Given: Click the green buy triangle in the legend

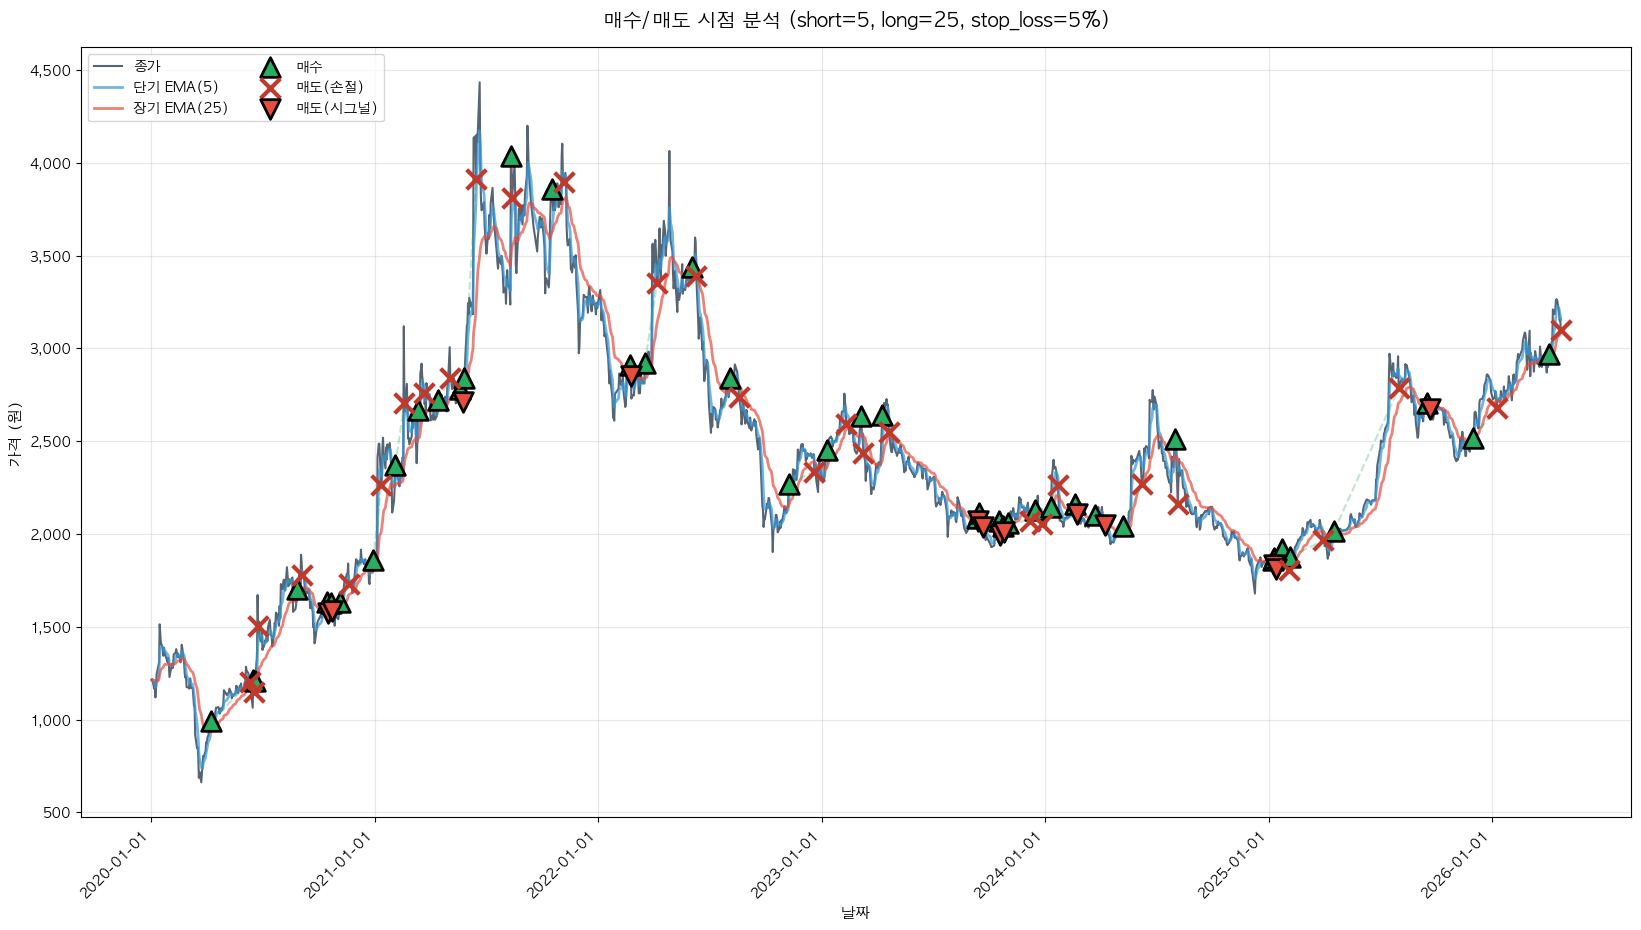Looking at the screenshot, I should 269,67.
